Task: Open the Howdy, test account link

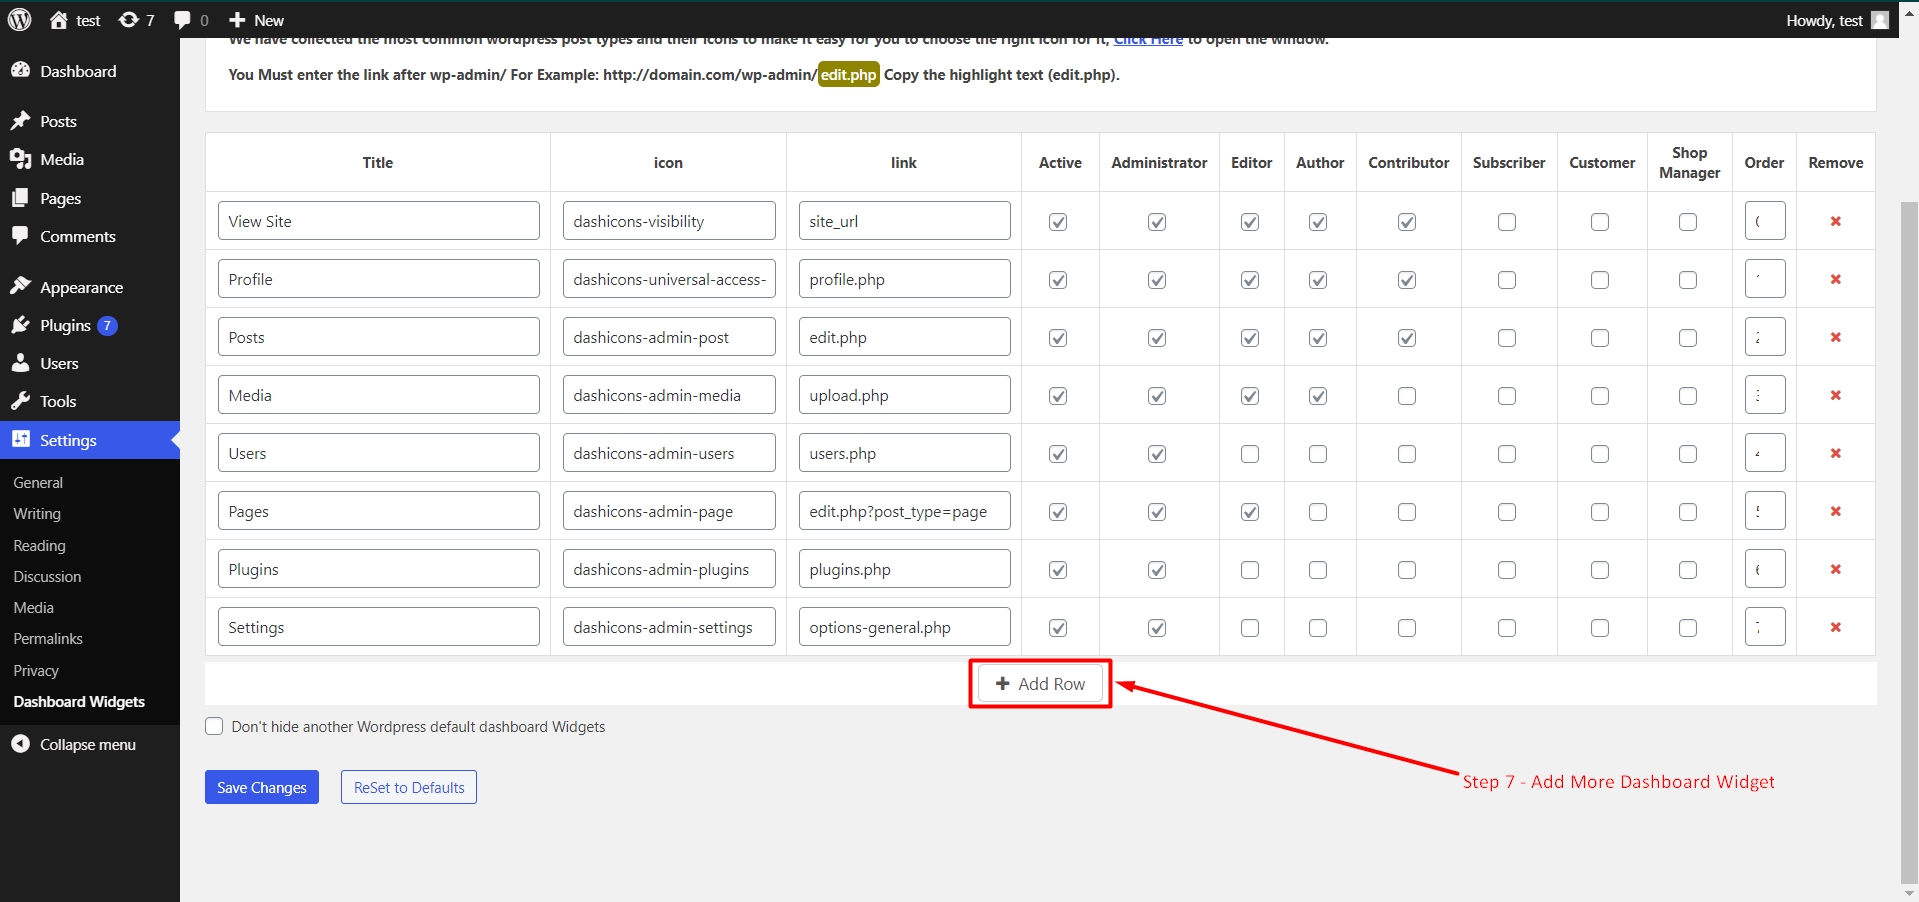Action: [1837, 20]
